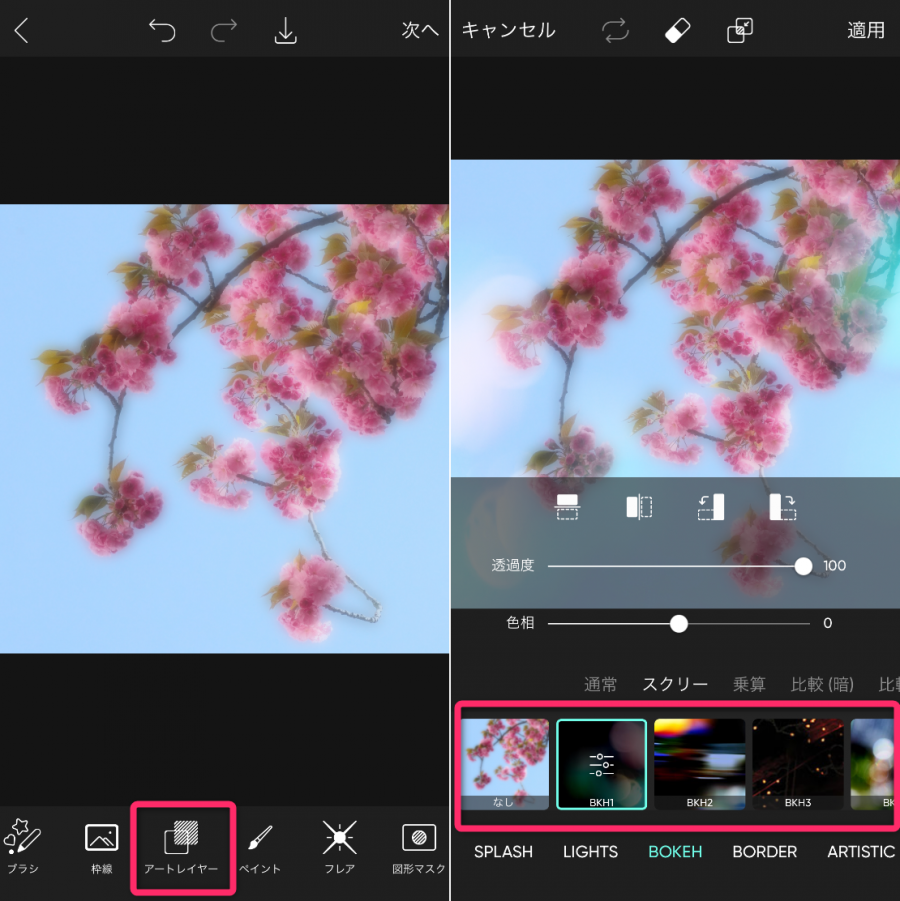Toggle vertical flip of the art layer

[x=567, y=507]
